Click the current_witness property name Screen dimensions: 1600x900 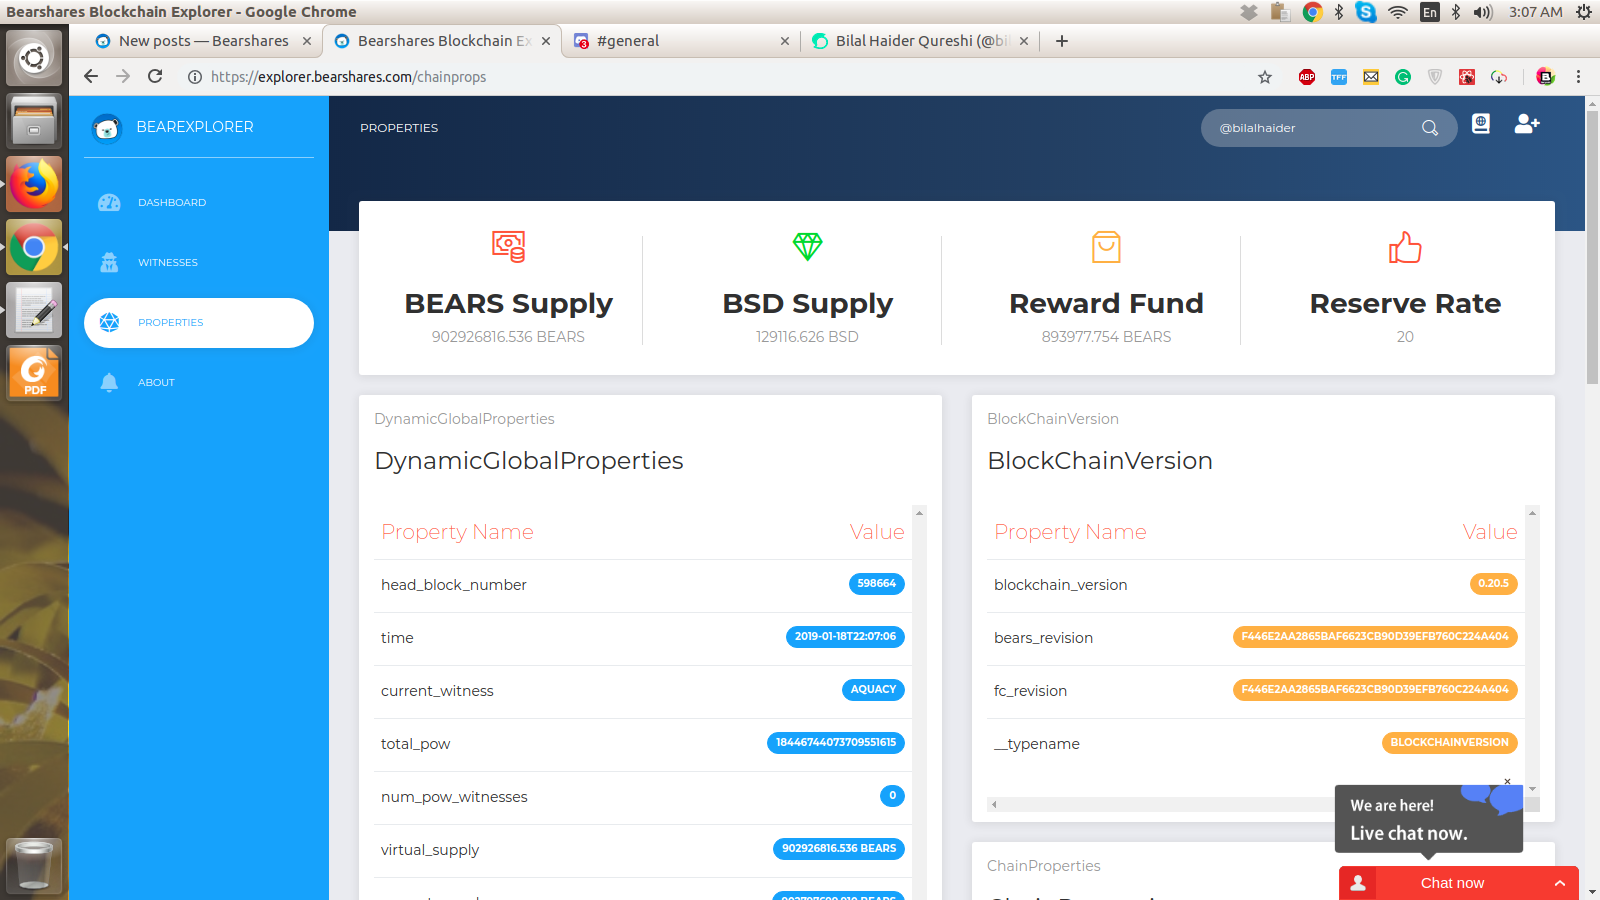(x=437, y=691)
